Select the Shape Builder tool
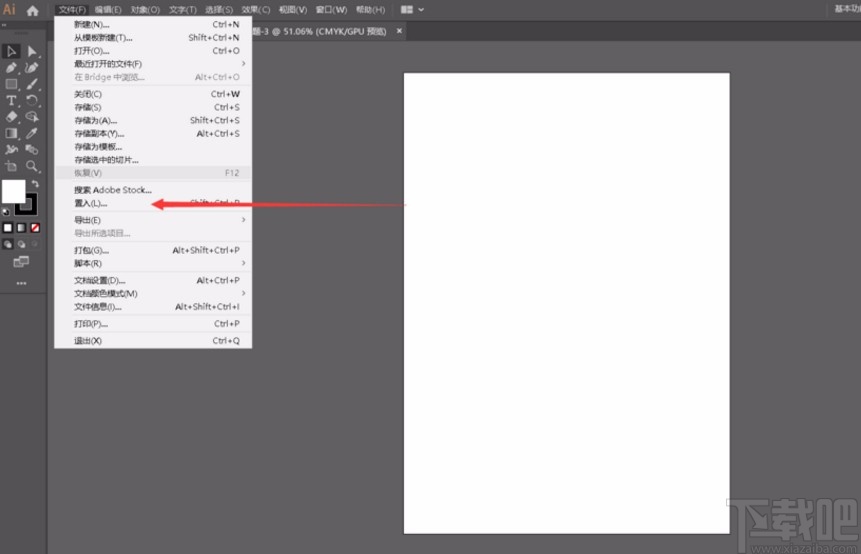The image size is (861, 554). coord(32,116)
